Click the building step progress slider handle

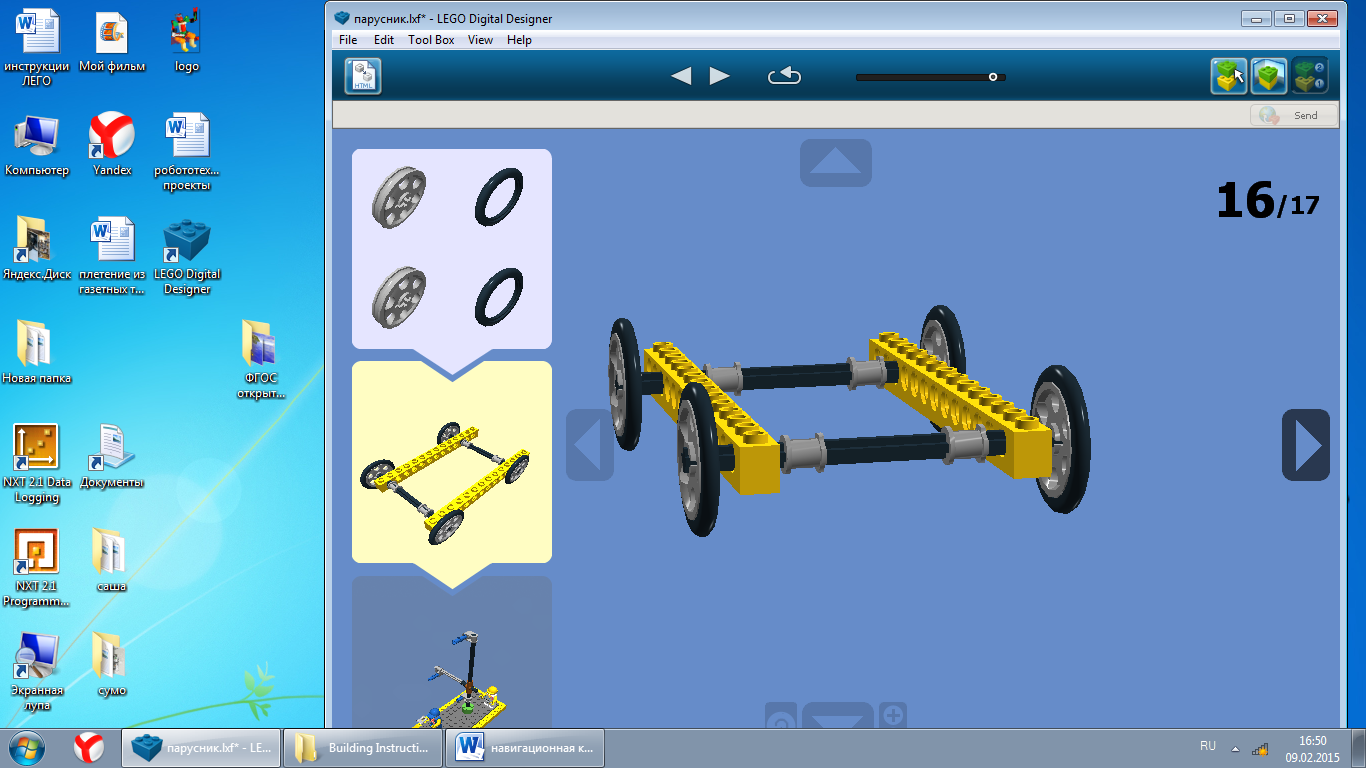[x=993, y=77]
